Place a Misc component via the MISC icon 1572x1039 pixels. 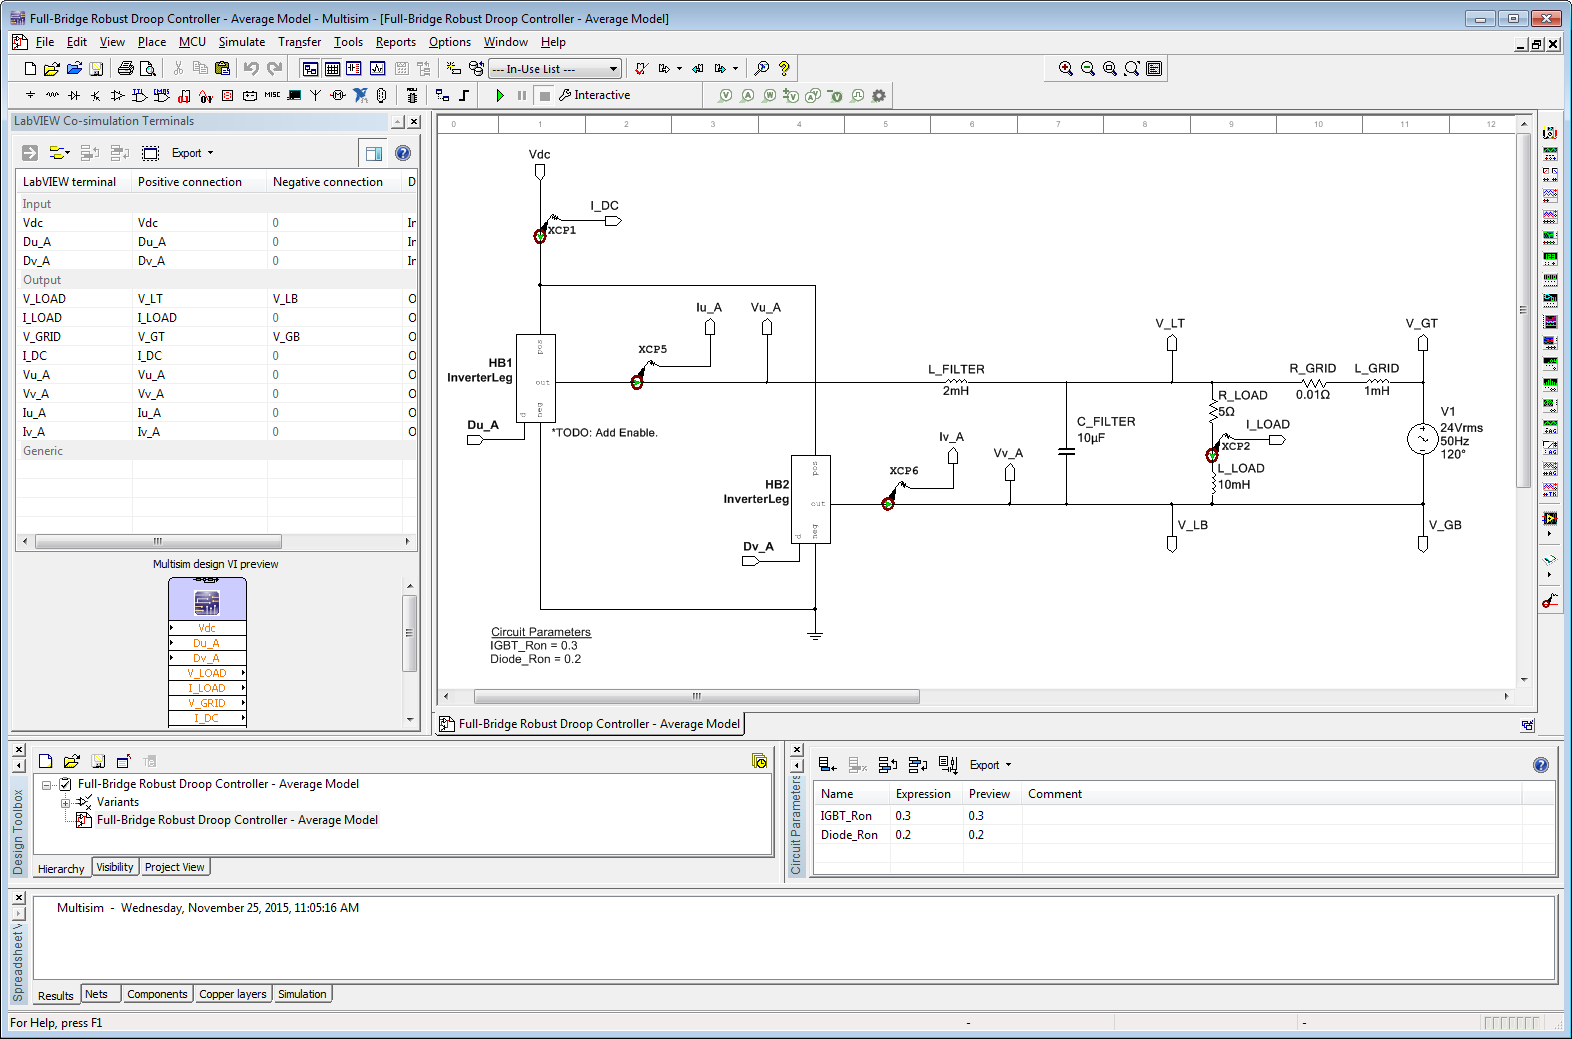[x=272, y=96]
